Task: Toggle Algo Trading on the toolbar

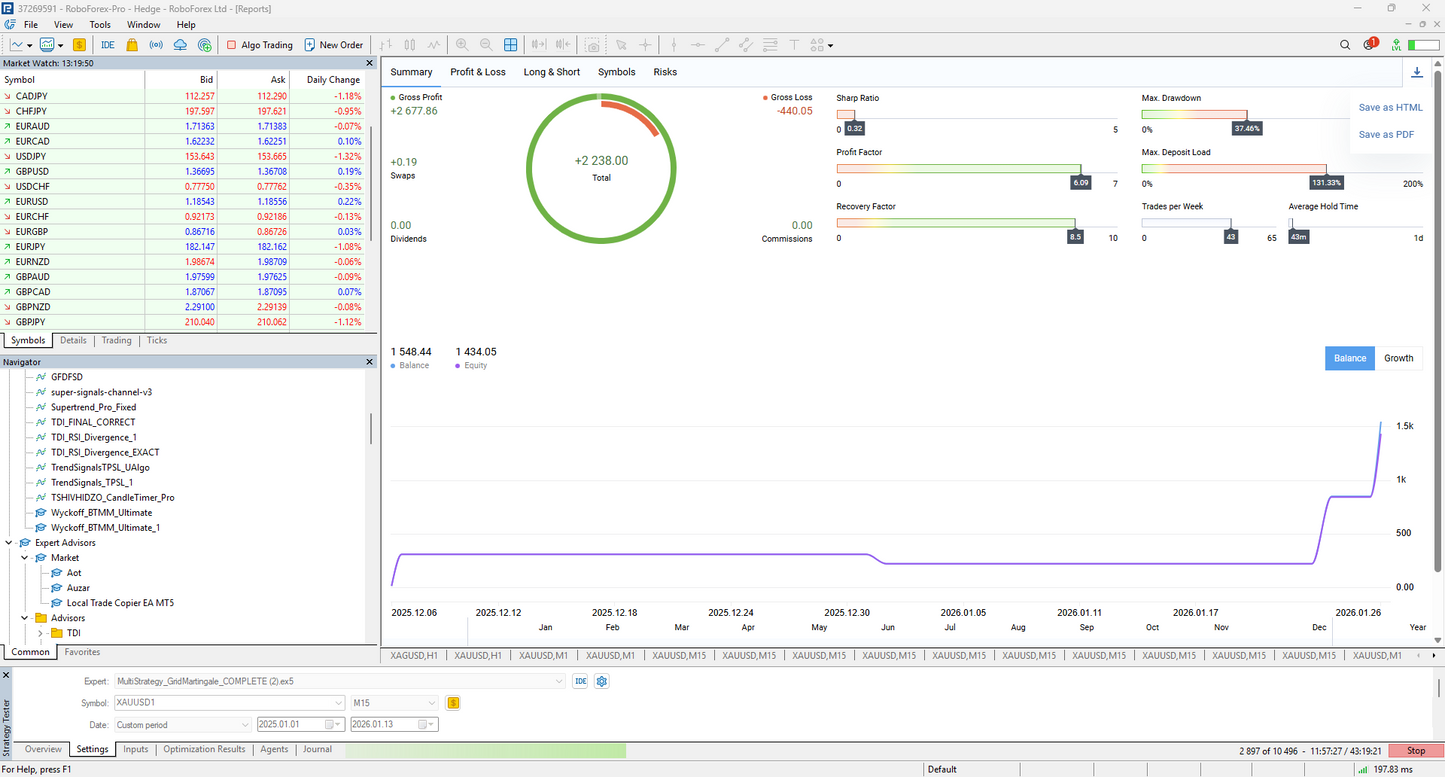Action: (x=260, y=44)
